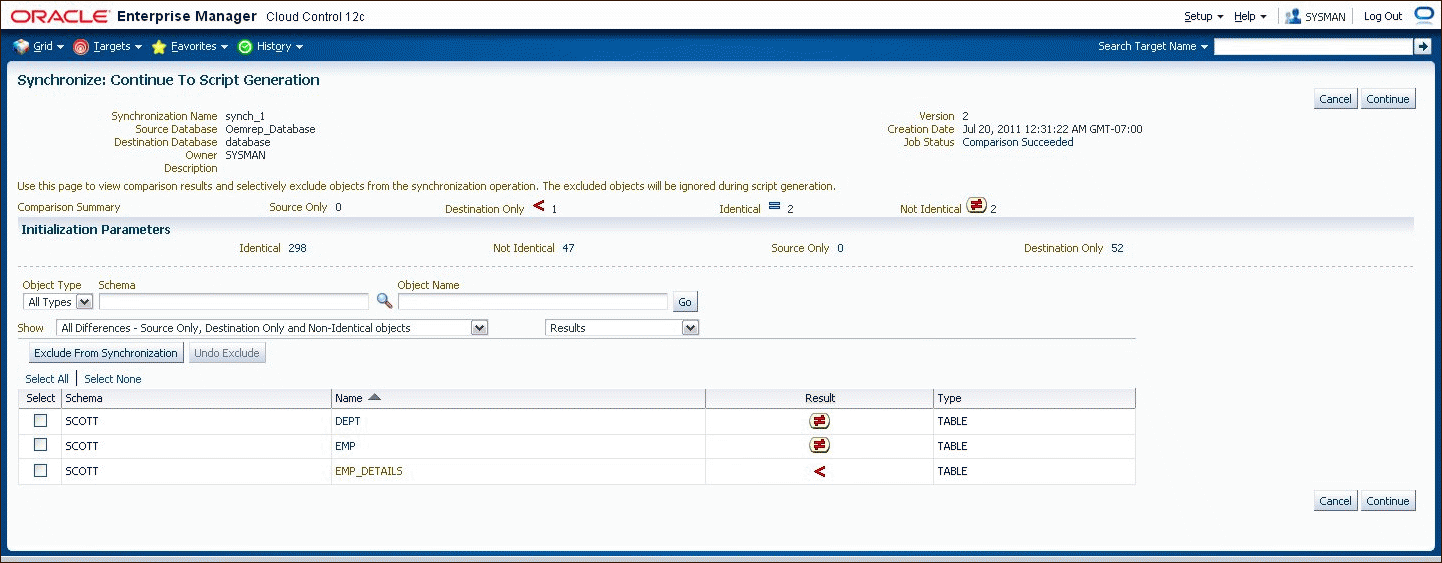This screenshot has width=1442, height=563.
Task: Open the EMP table link
Action: tap(345, 446)
